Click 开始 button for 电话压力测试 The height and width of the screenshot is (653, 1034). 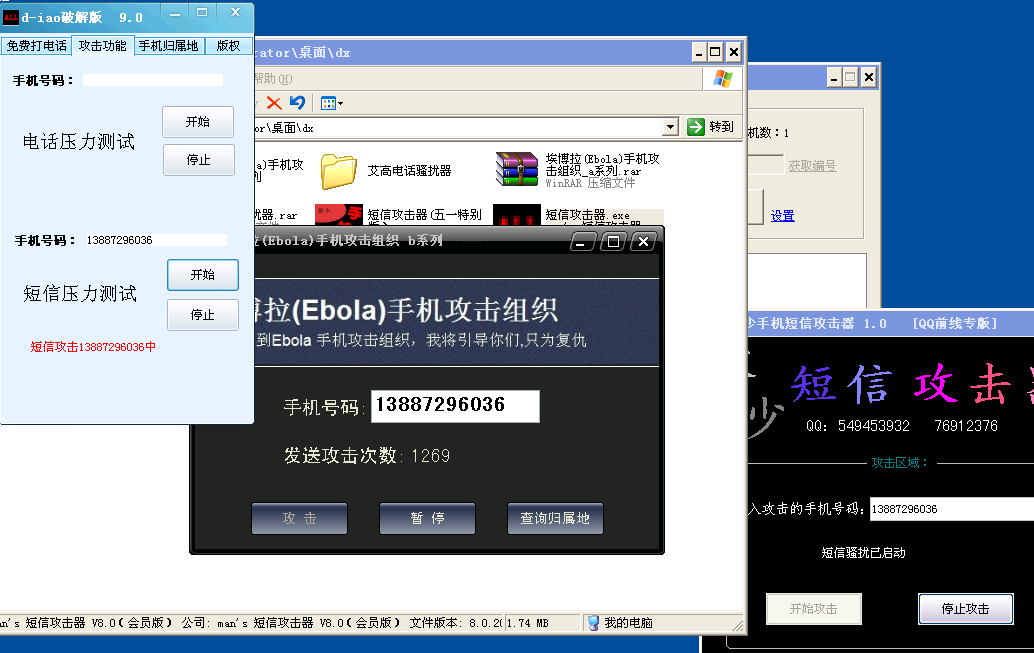[198, 122]
